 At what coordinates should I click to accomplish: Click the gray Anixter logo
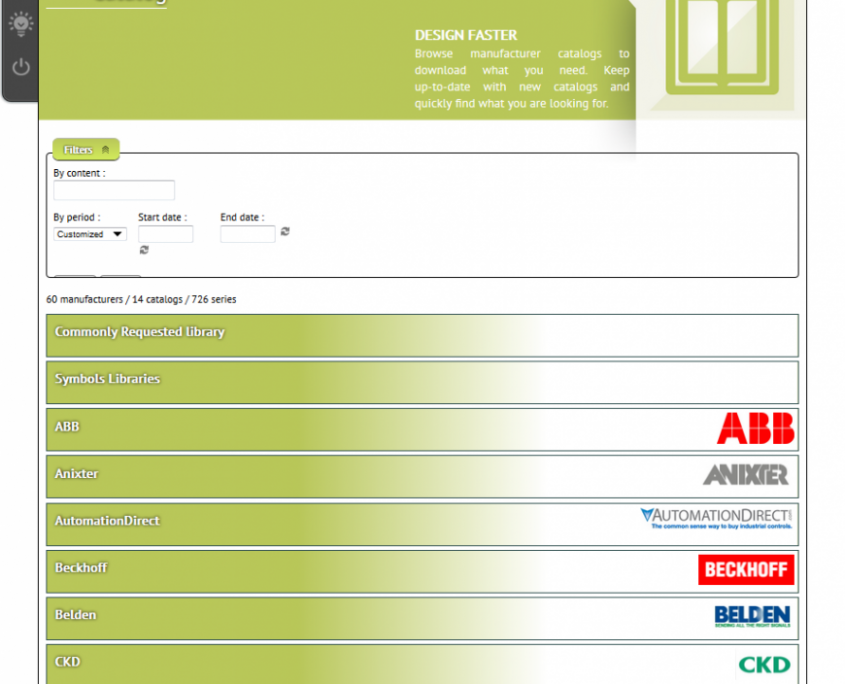746,474
